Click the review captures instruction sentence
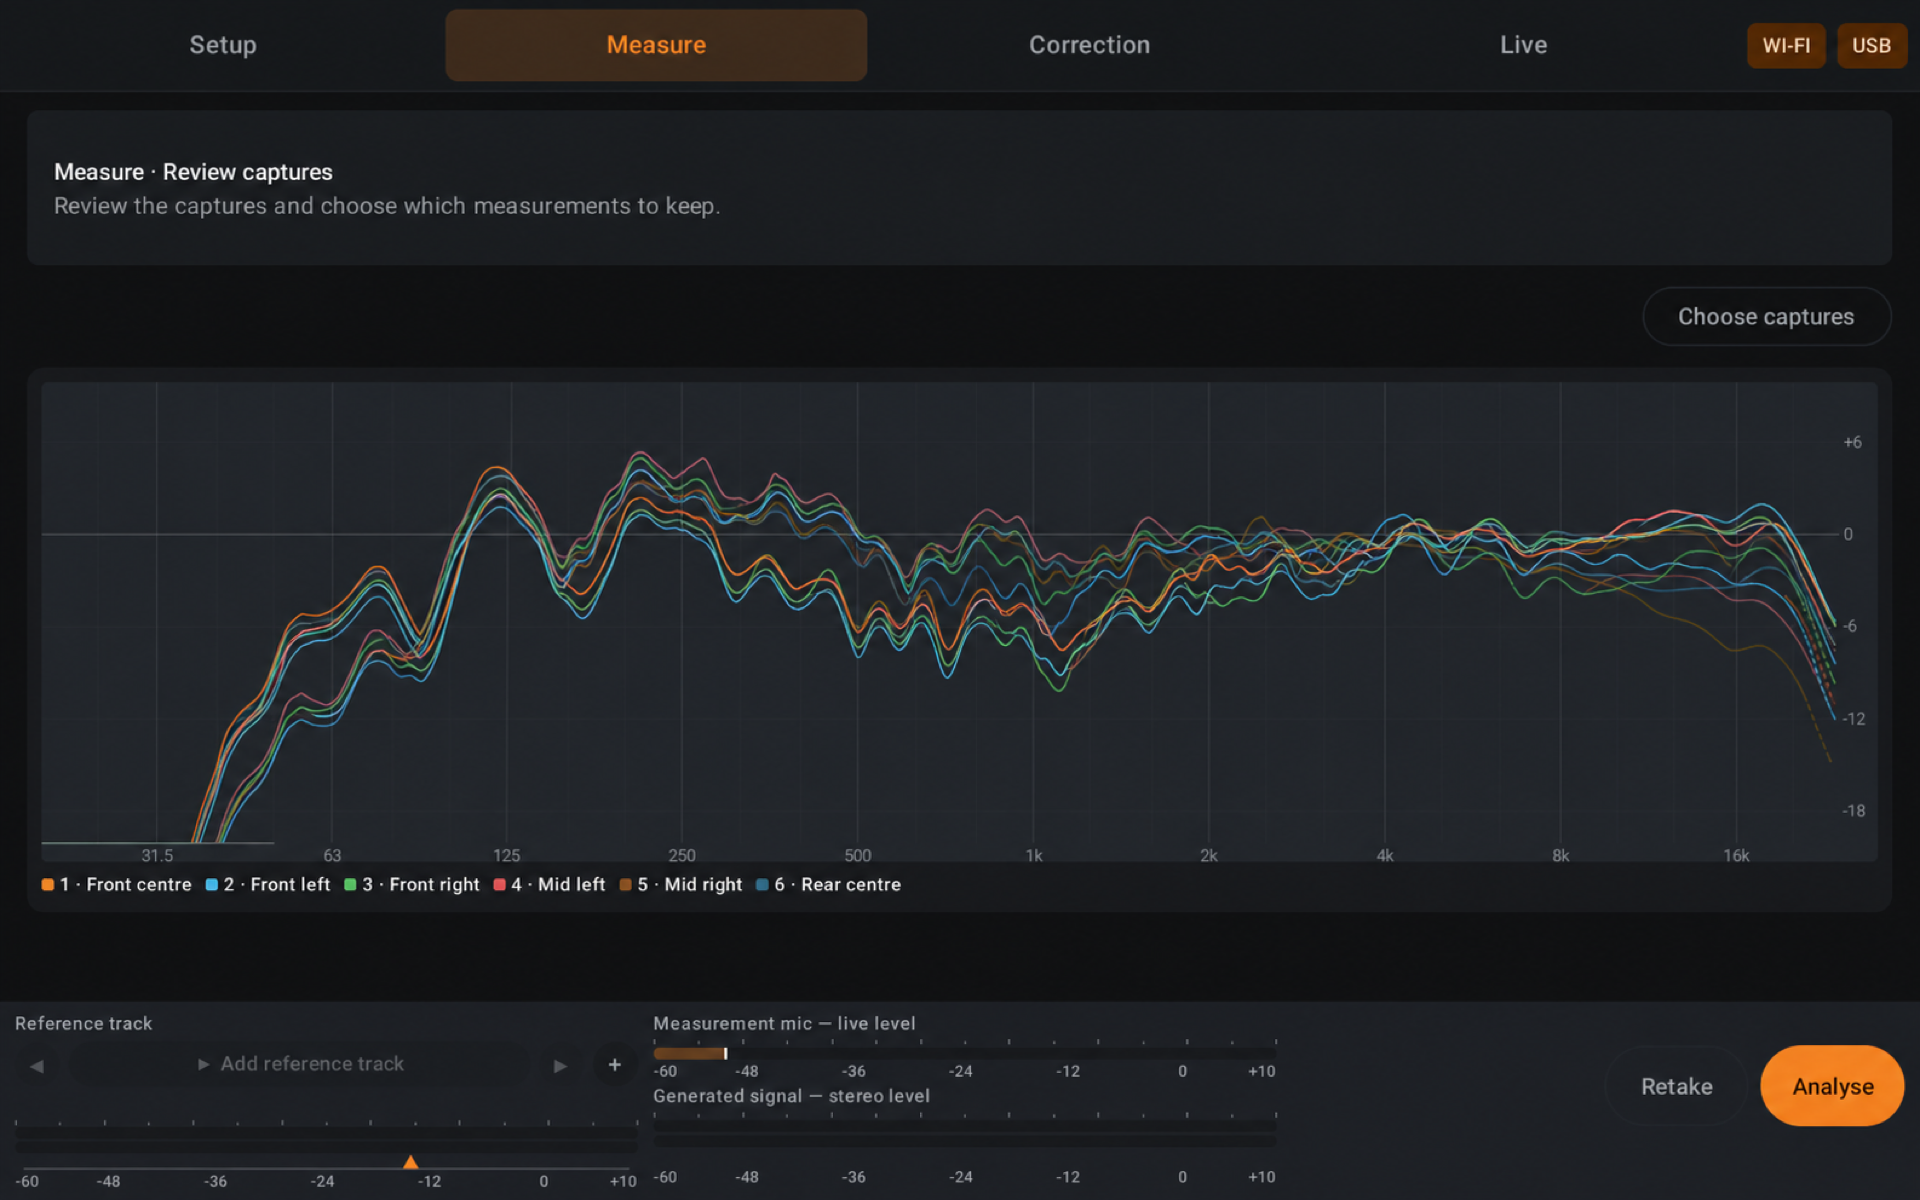 tap(387, 206)
